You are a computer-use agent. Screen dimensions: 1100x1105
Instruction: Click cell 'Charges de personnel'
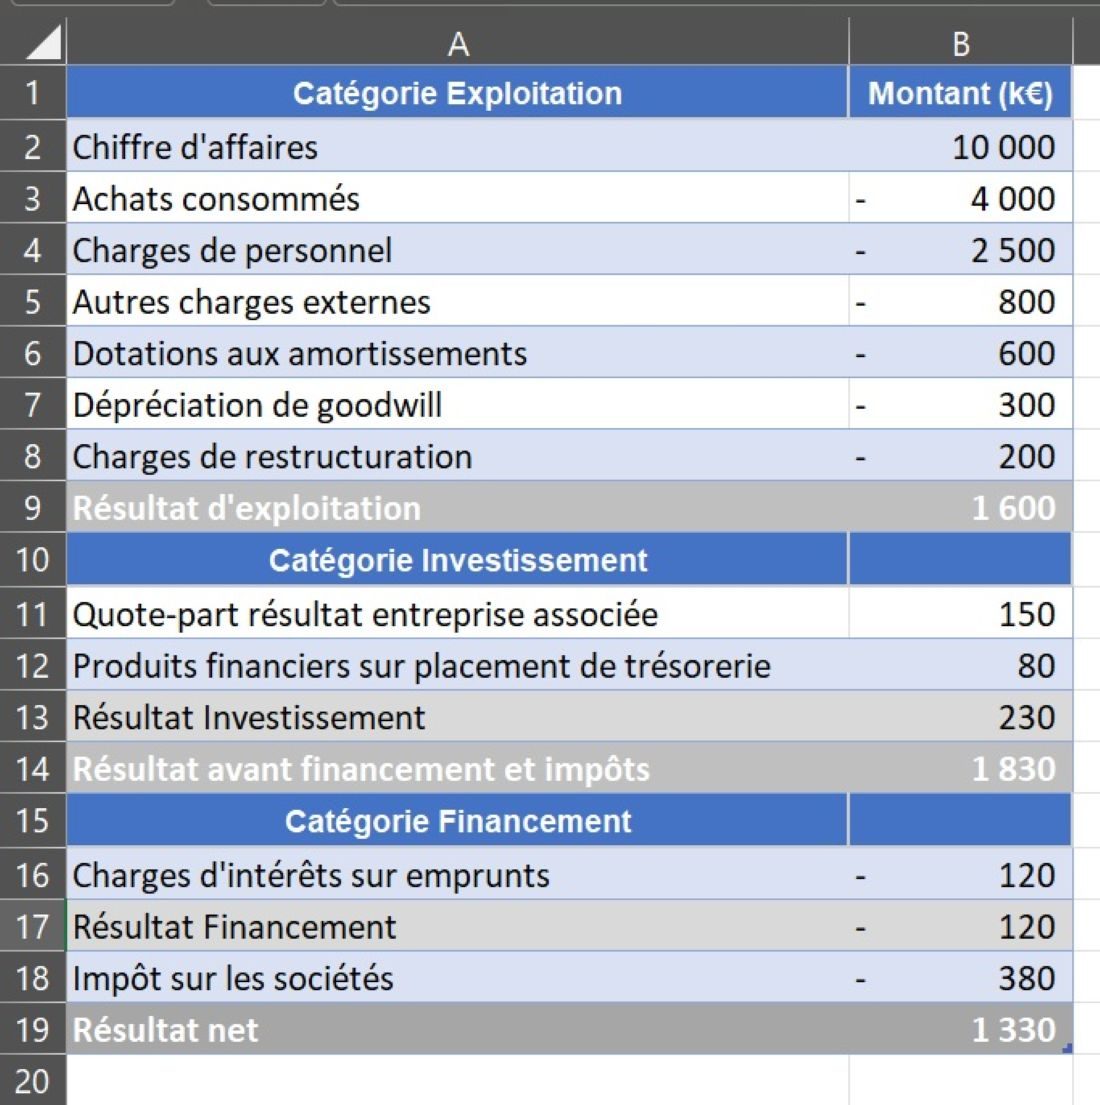(457, 249)
